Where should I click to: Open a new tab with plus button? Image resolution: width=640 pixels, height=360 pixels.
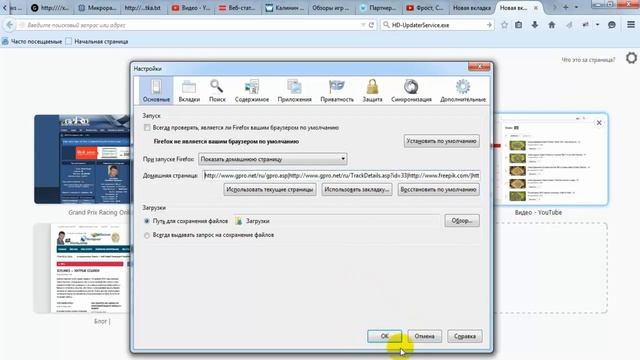[566, 7]
